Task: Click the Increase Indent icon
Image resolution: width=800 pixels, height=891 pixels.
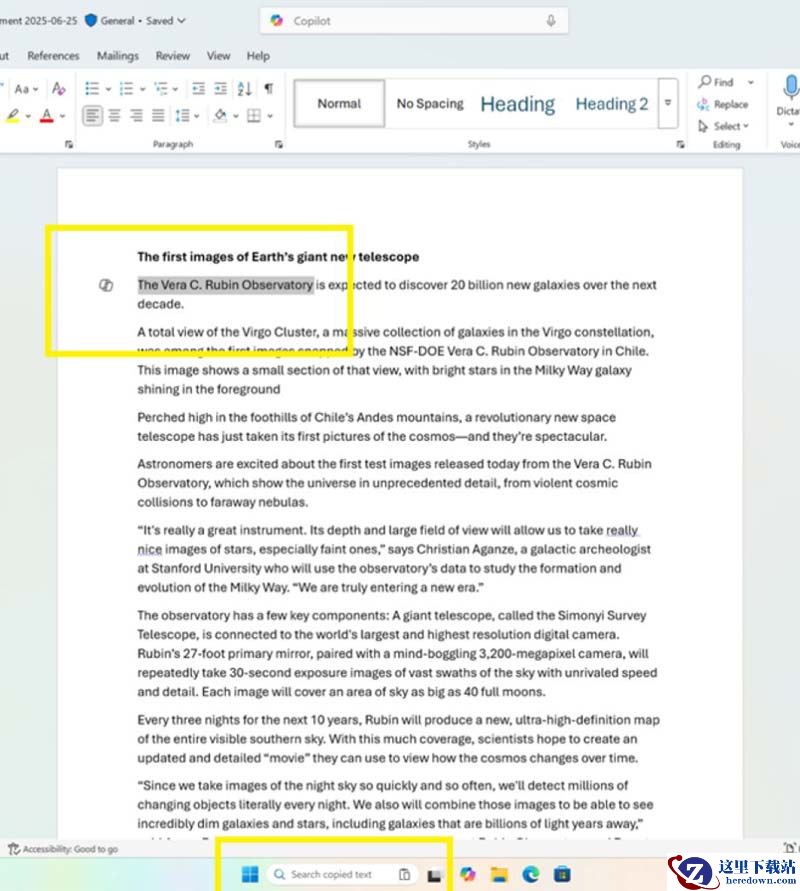Action: (x=221, y=89)
